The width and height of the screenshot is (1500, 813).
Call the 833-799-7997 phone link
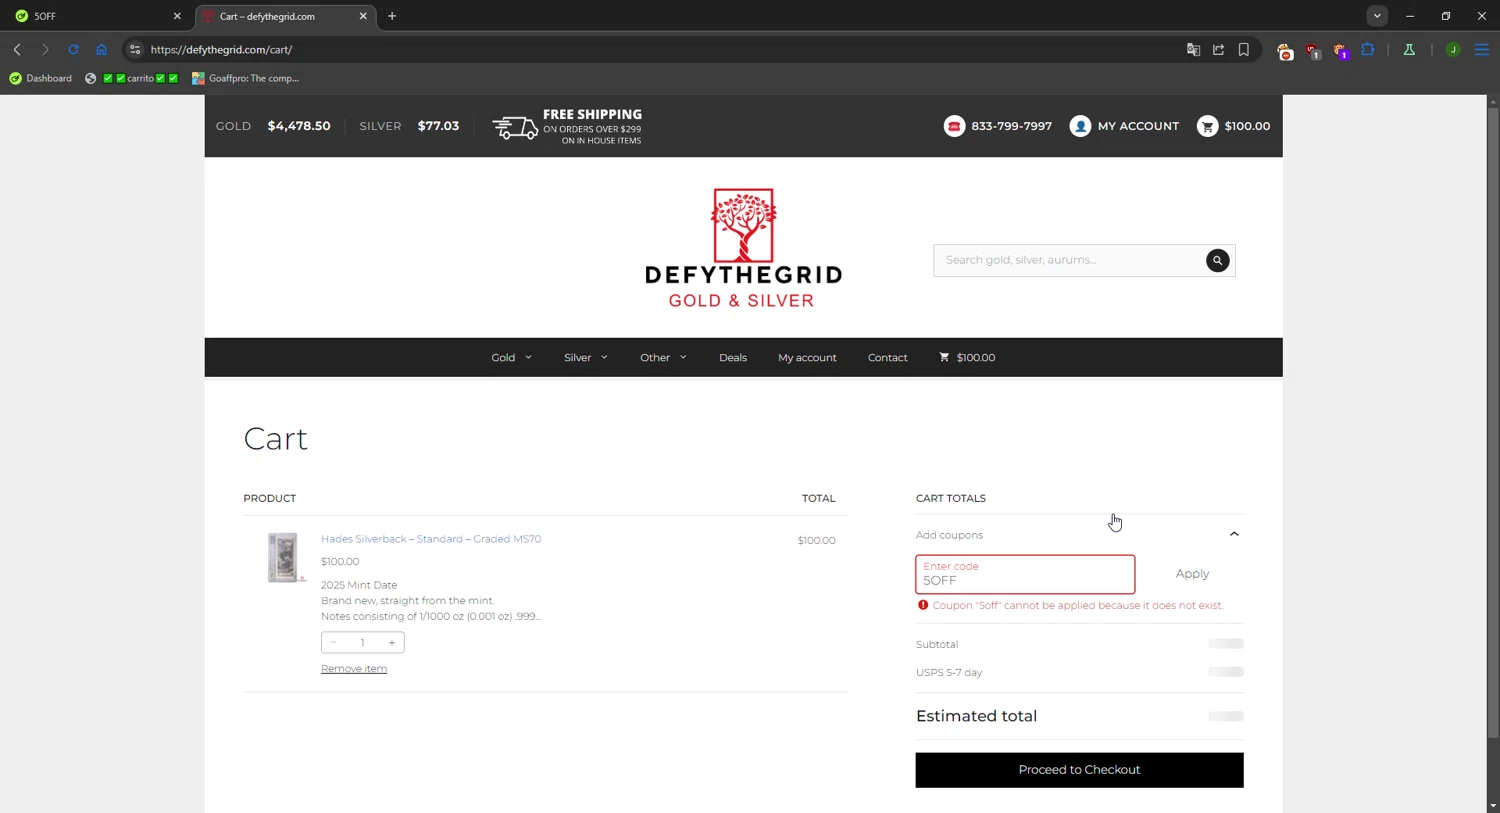coord(998,126)
